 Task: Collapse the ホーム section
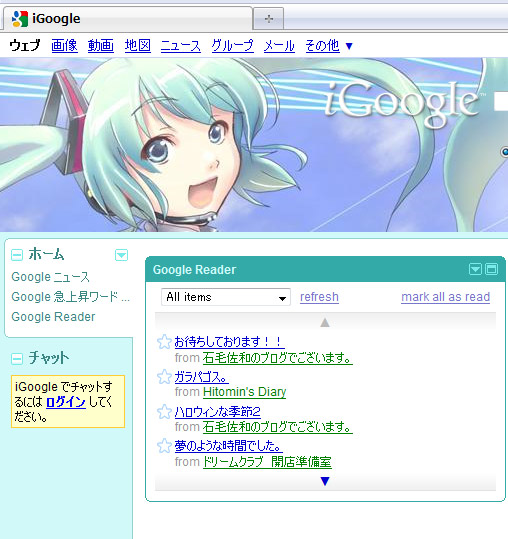[17, 255]
